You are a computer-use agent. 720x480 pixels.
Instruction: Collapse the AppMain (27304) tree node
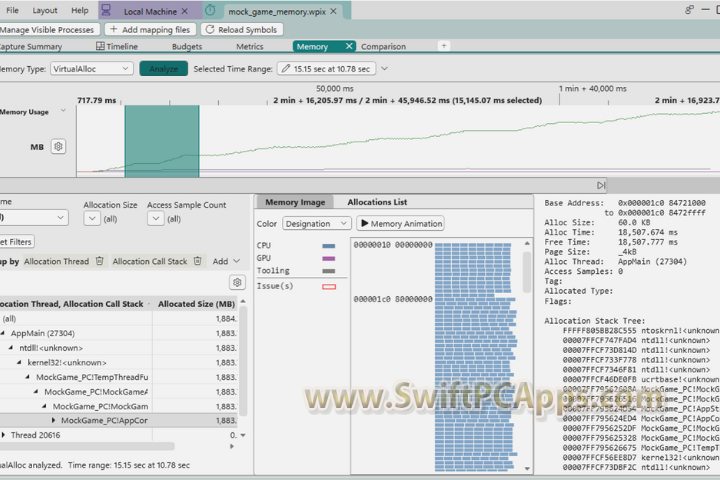6,333
